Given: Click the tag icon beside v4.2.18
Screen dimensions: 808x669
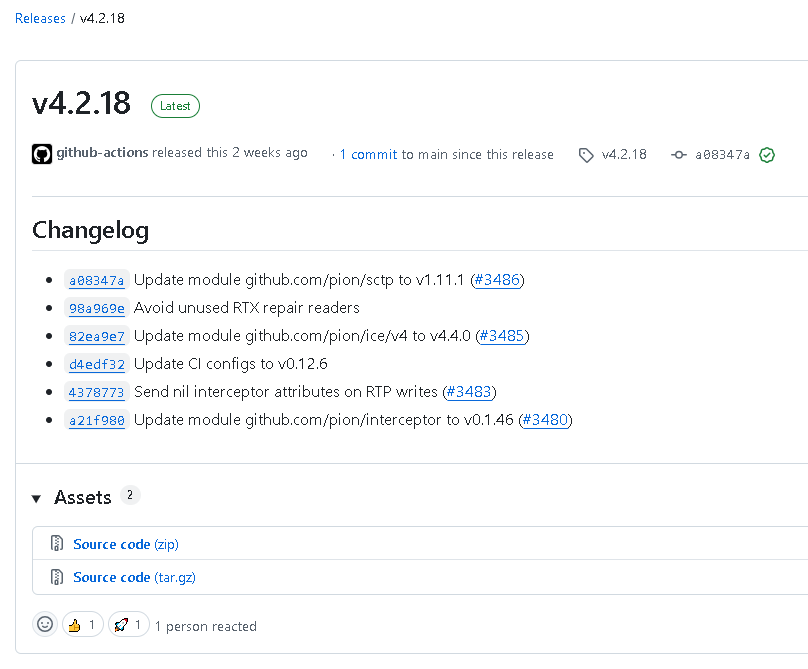Looking at the screenshot, I should [586, 155].
